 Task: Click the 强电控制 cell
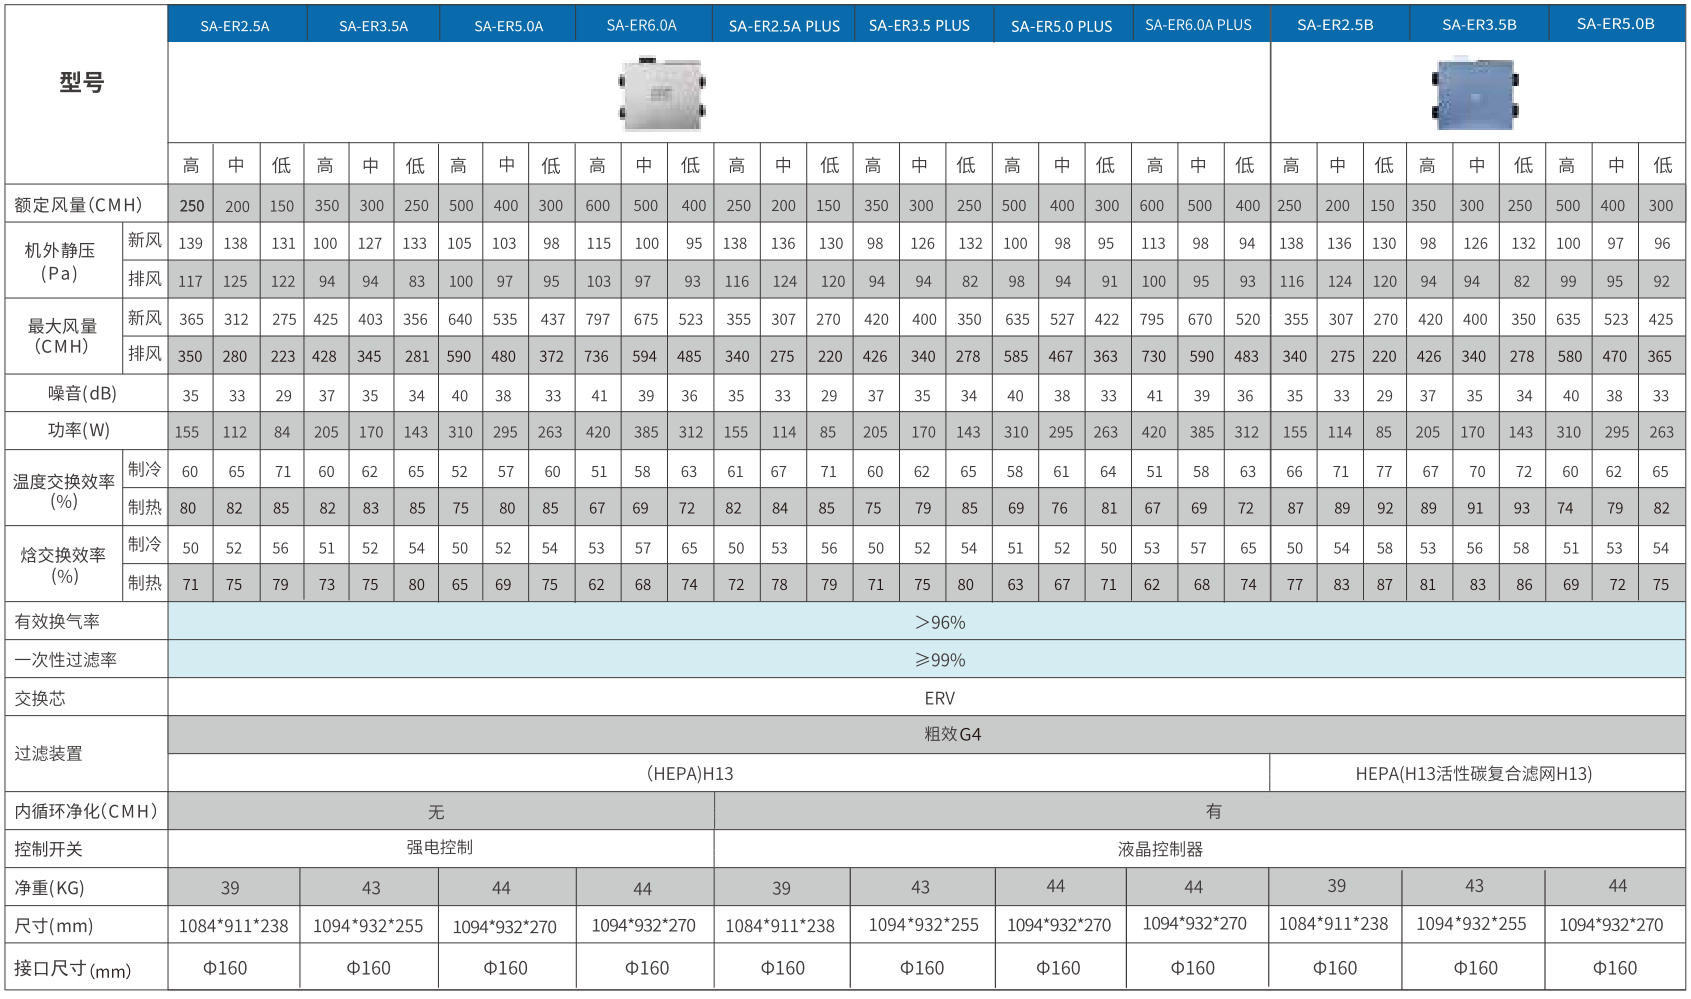[441, 848]
